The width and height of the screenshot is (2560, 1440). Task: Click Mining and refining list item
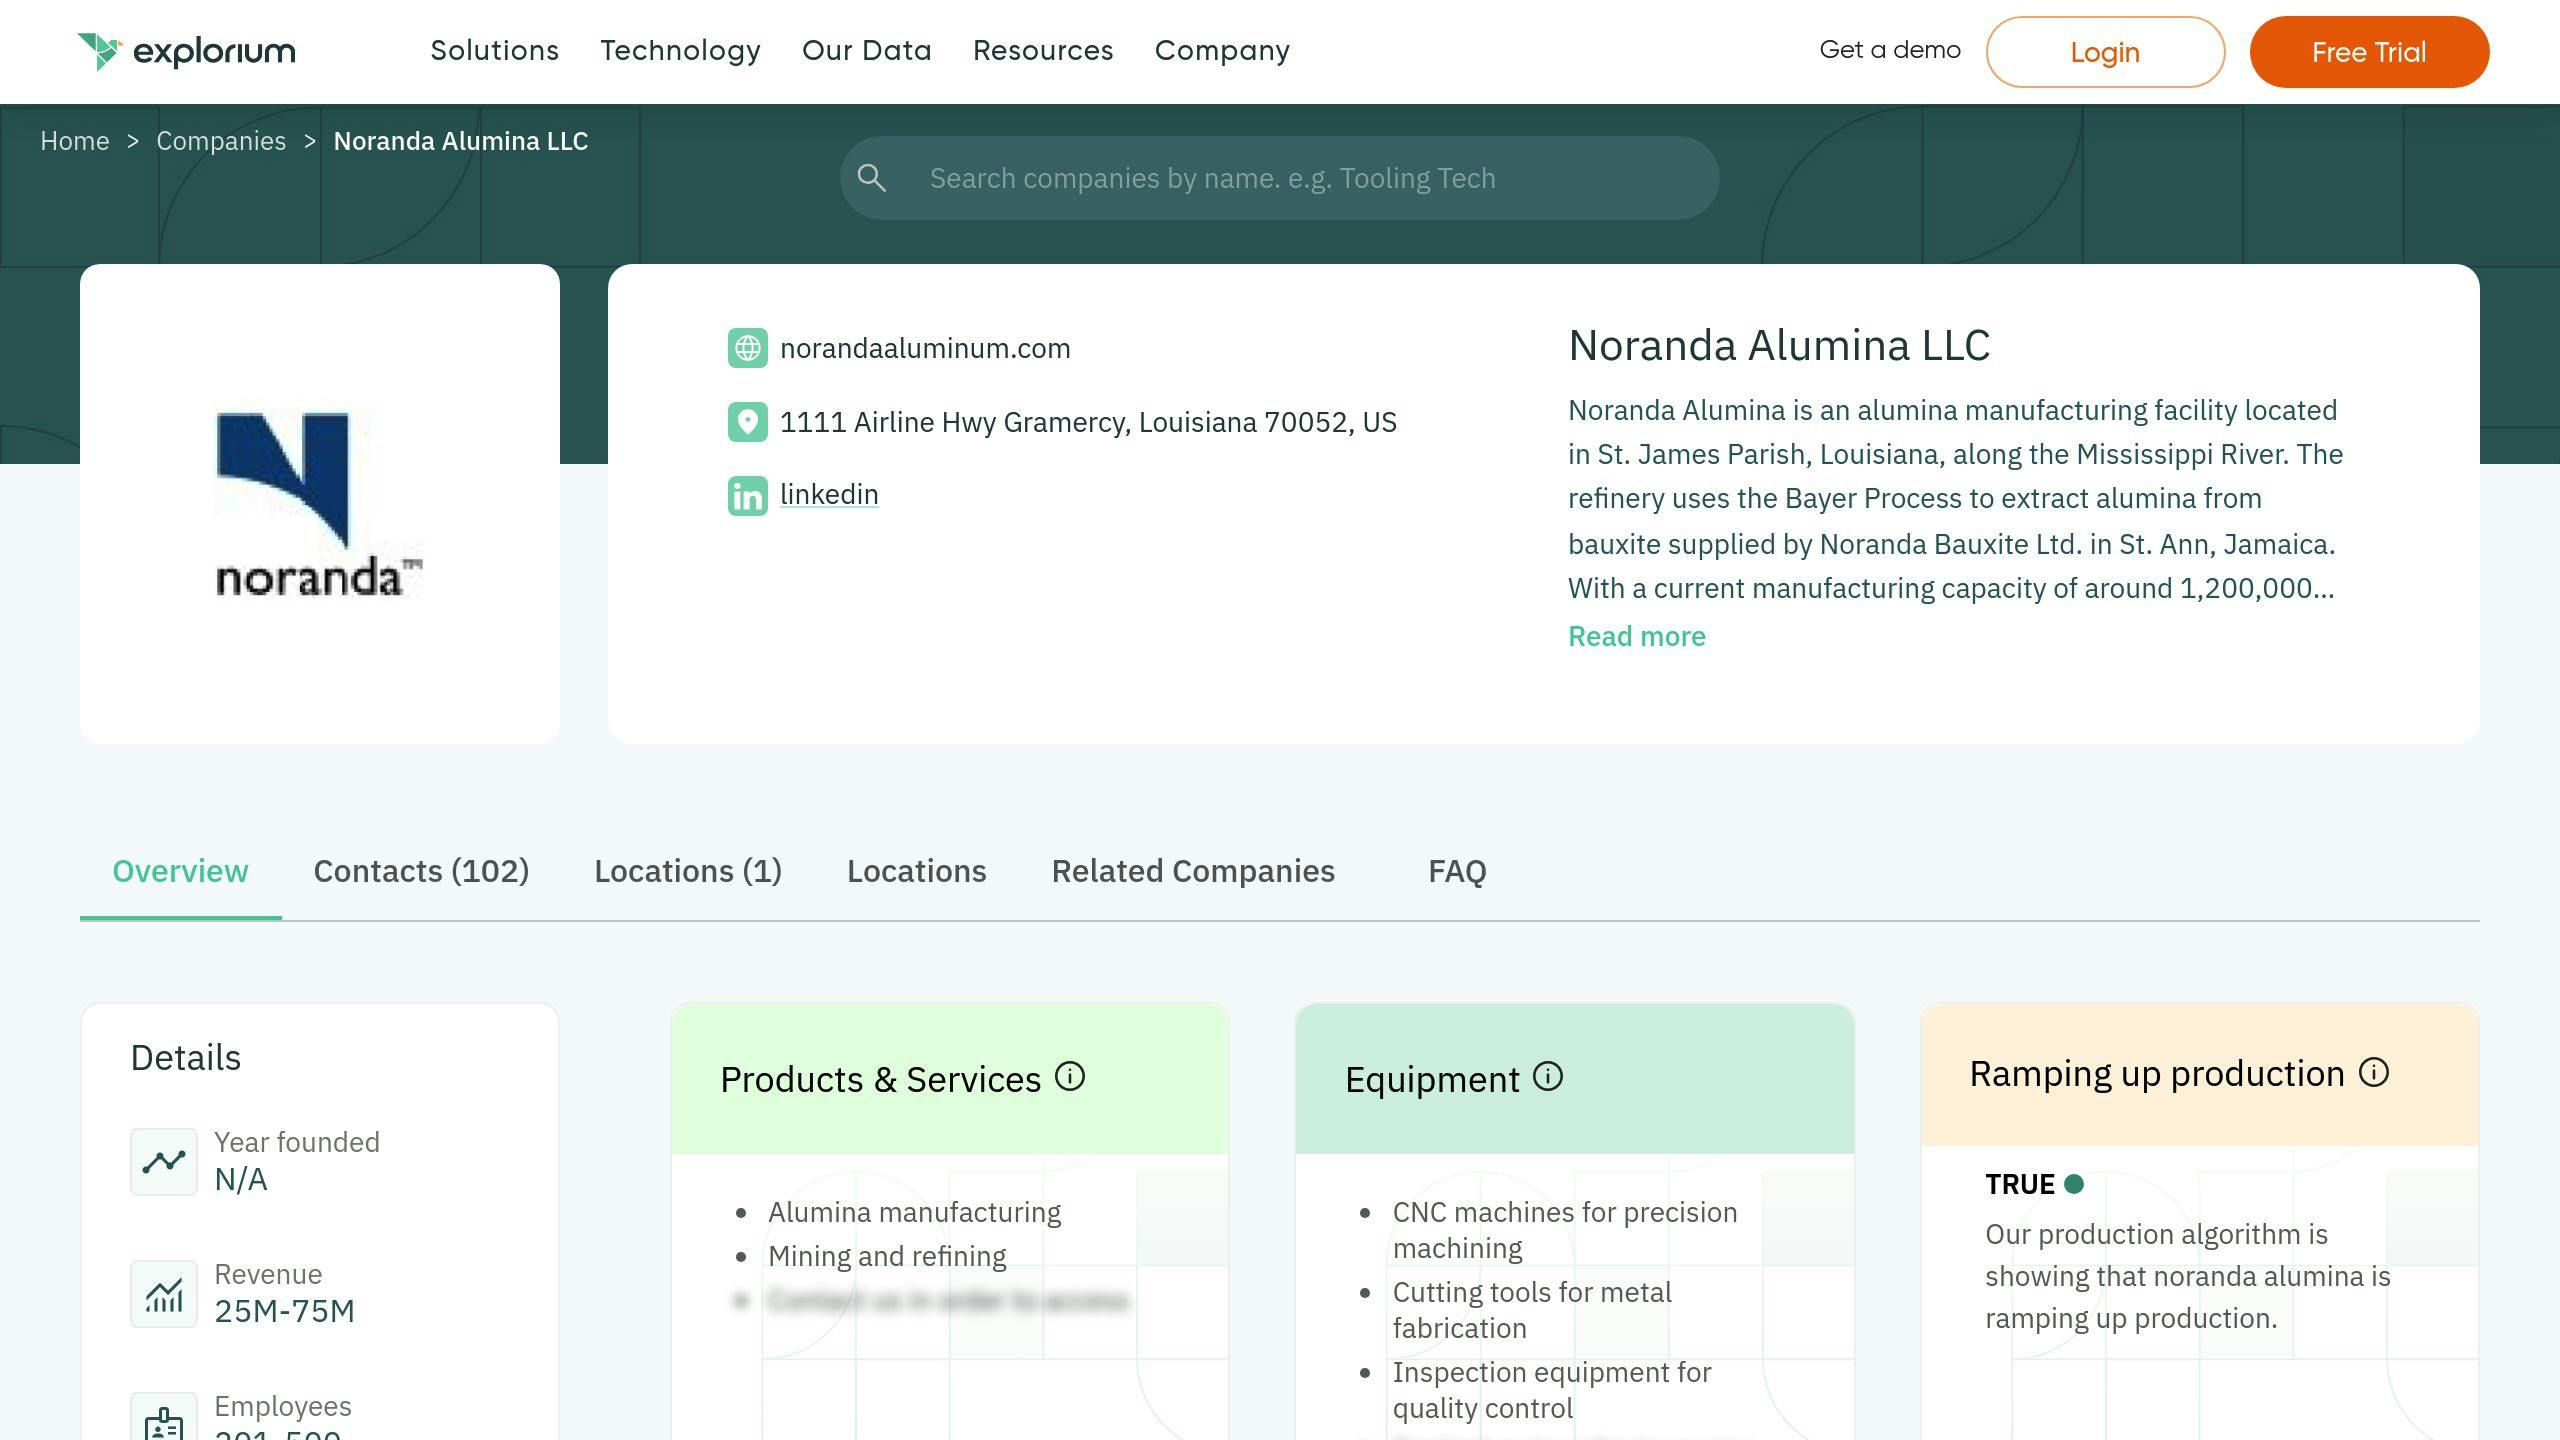click(x=887, y=1256)
